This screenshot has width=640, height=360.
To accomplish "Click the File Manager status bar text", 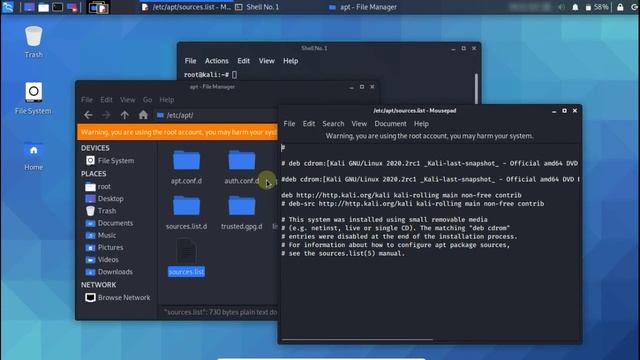I will point(220,312).
